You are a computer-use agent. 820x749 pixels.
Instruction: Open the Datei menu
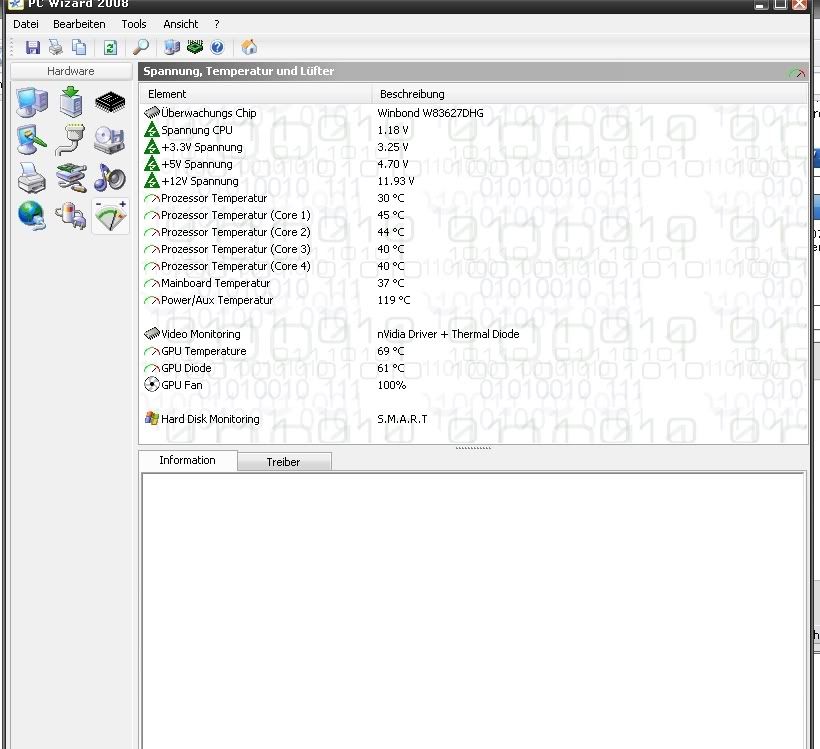tap(26, 24)
